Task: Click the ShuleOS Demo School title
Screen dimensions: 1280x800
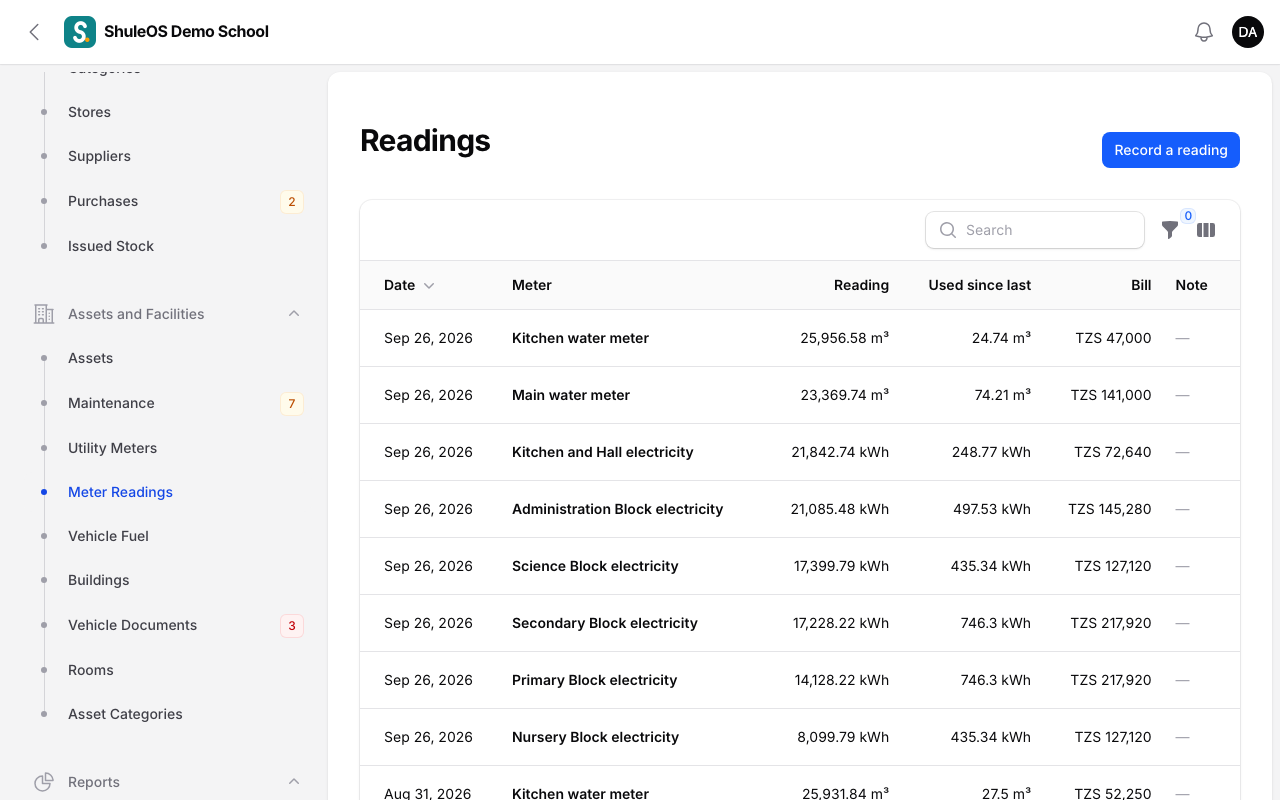Action: point(186,32)
